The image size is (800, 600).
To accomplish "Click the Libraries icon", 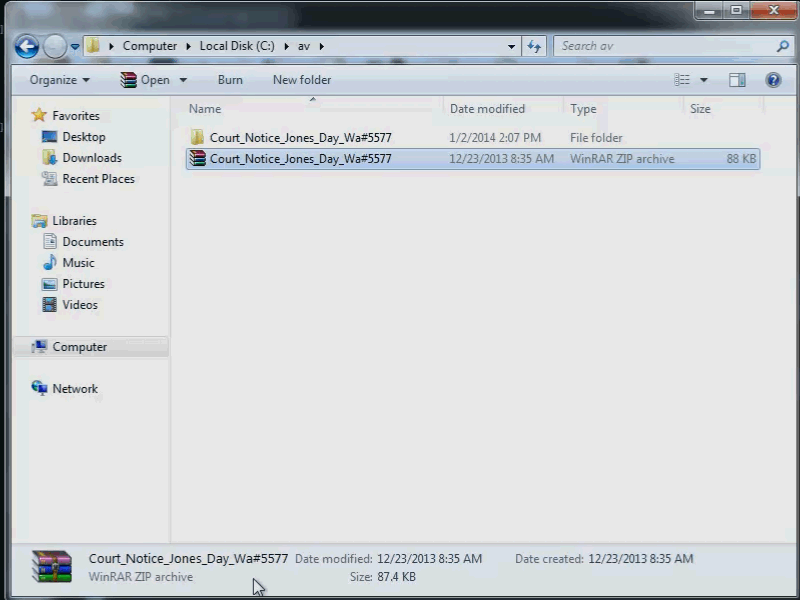I will [x=39, y=221].
